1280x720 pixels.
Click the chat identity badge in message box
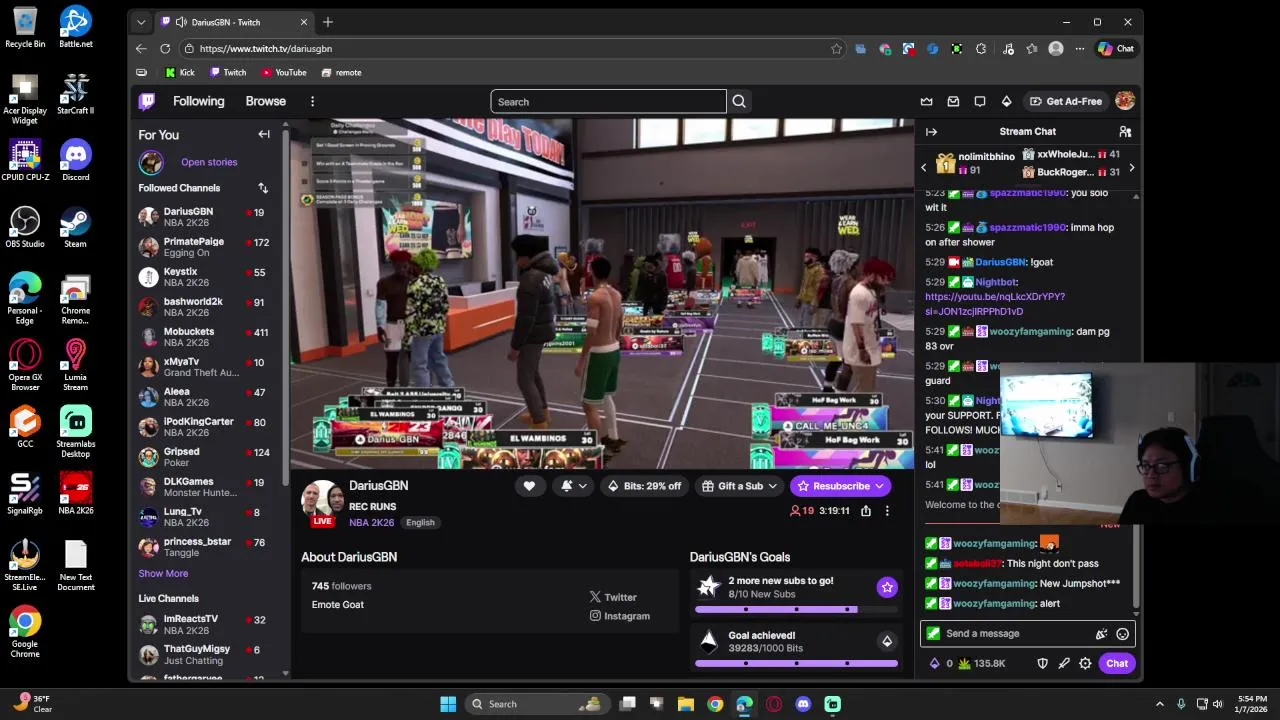[x=933, y=633]
